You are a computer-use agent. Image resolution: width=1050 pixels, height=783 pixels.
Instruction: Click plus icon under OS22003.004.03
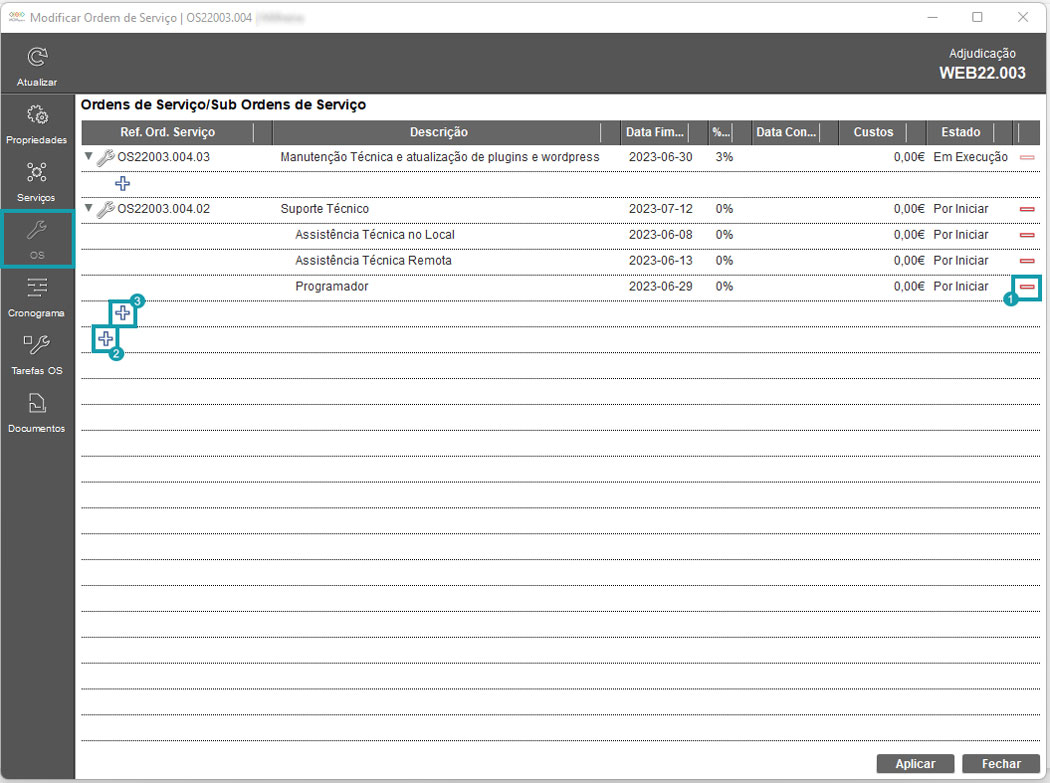pos(123,183)
